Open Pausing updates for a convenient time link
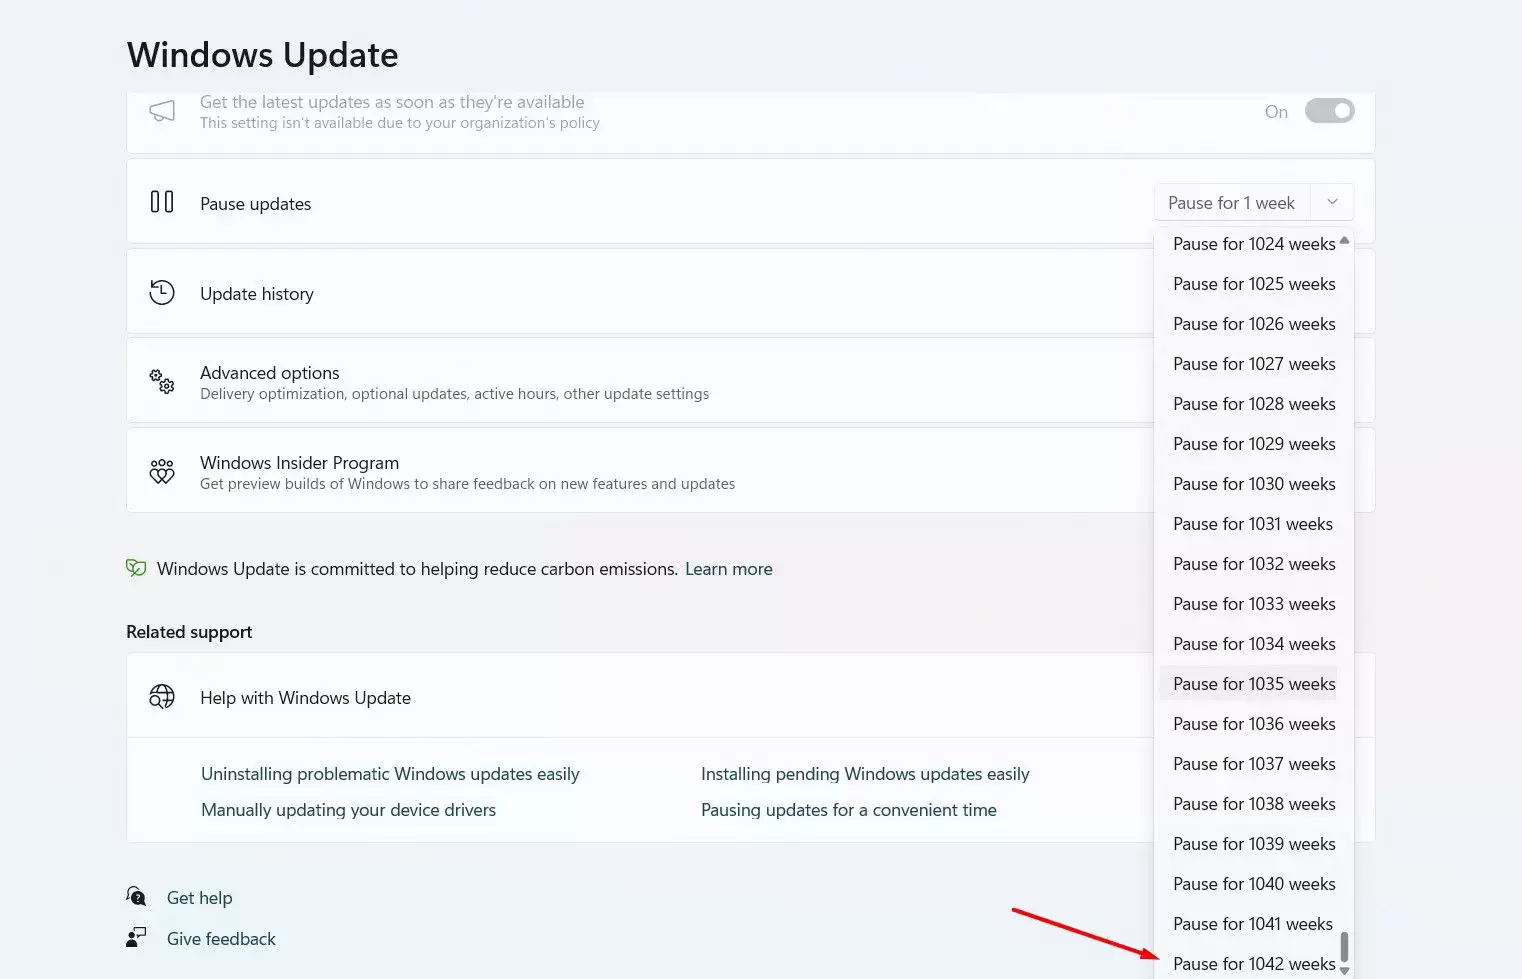The height and width of the screenshot is (979, 1522). click(849, 810)
